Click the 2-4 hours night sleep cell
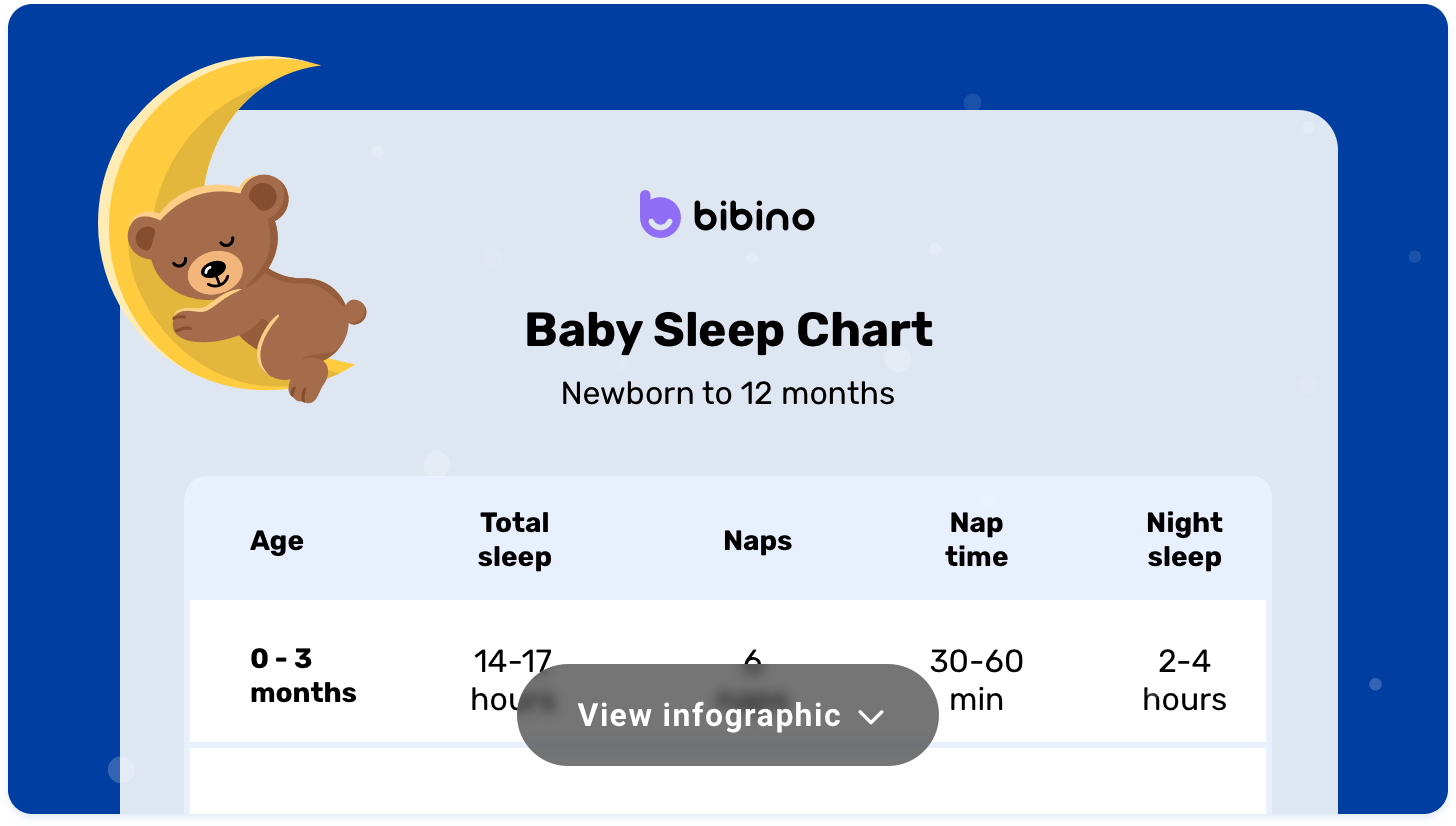 [1185, 680]
